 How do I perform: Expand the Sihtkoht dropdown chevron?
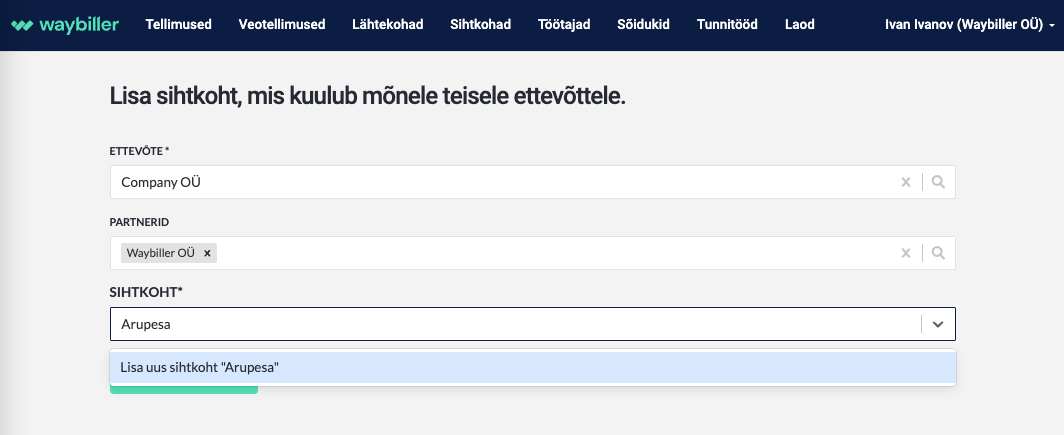[x=938, y=324]
